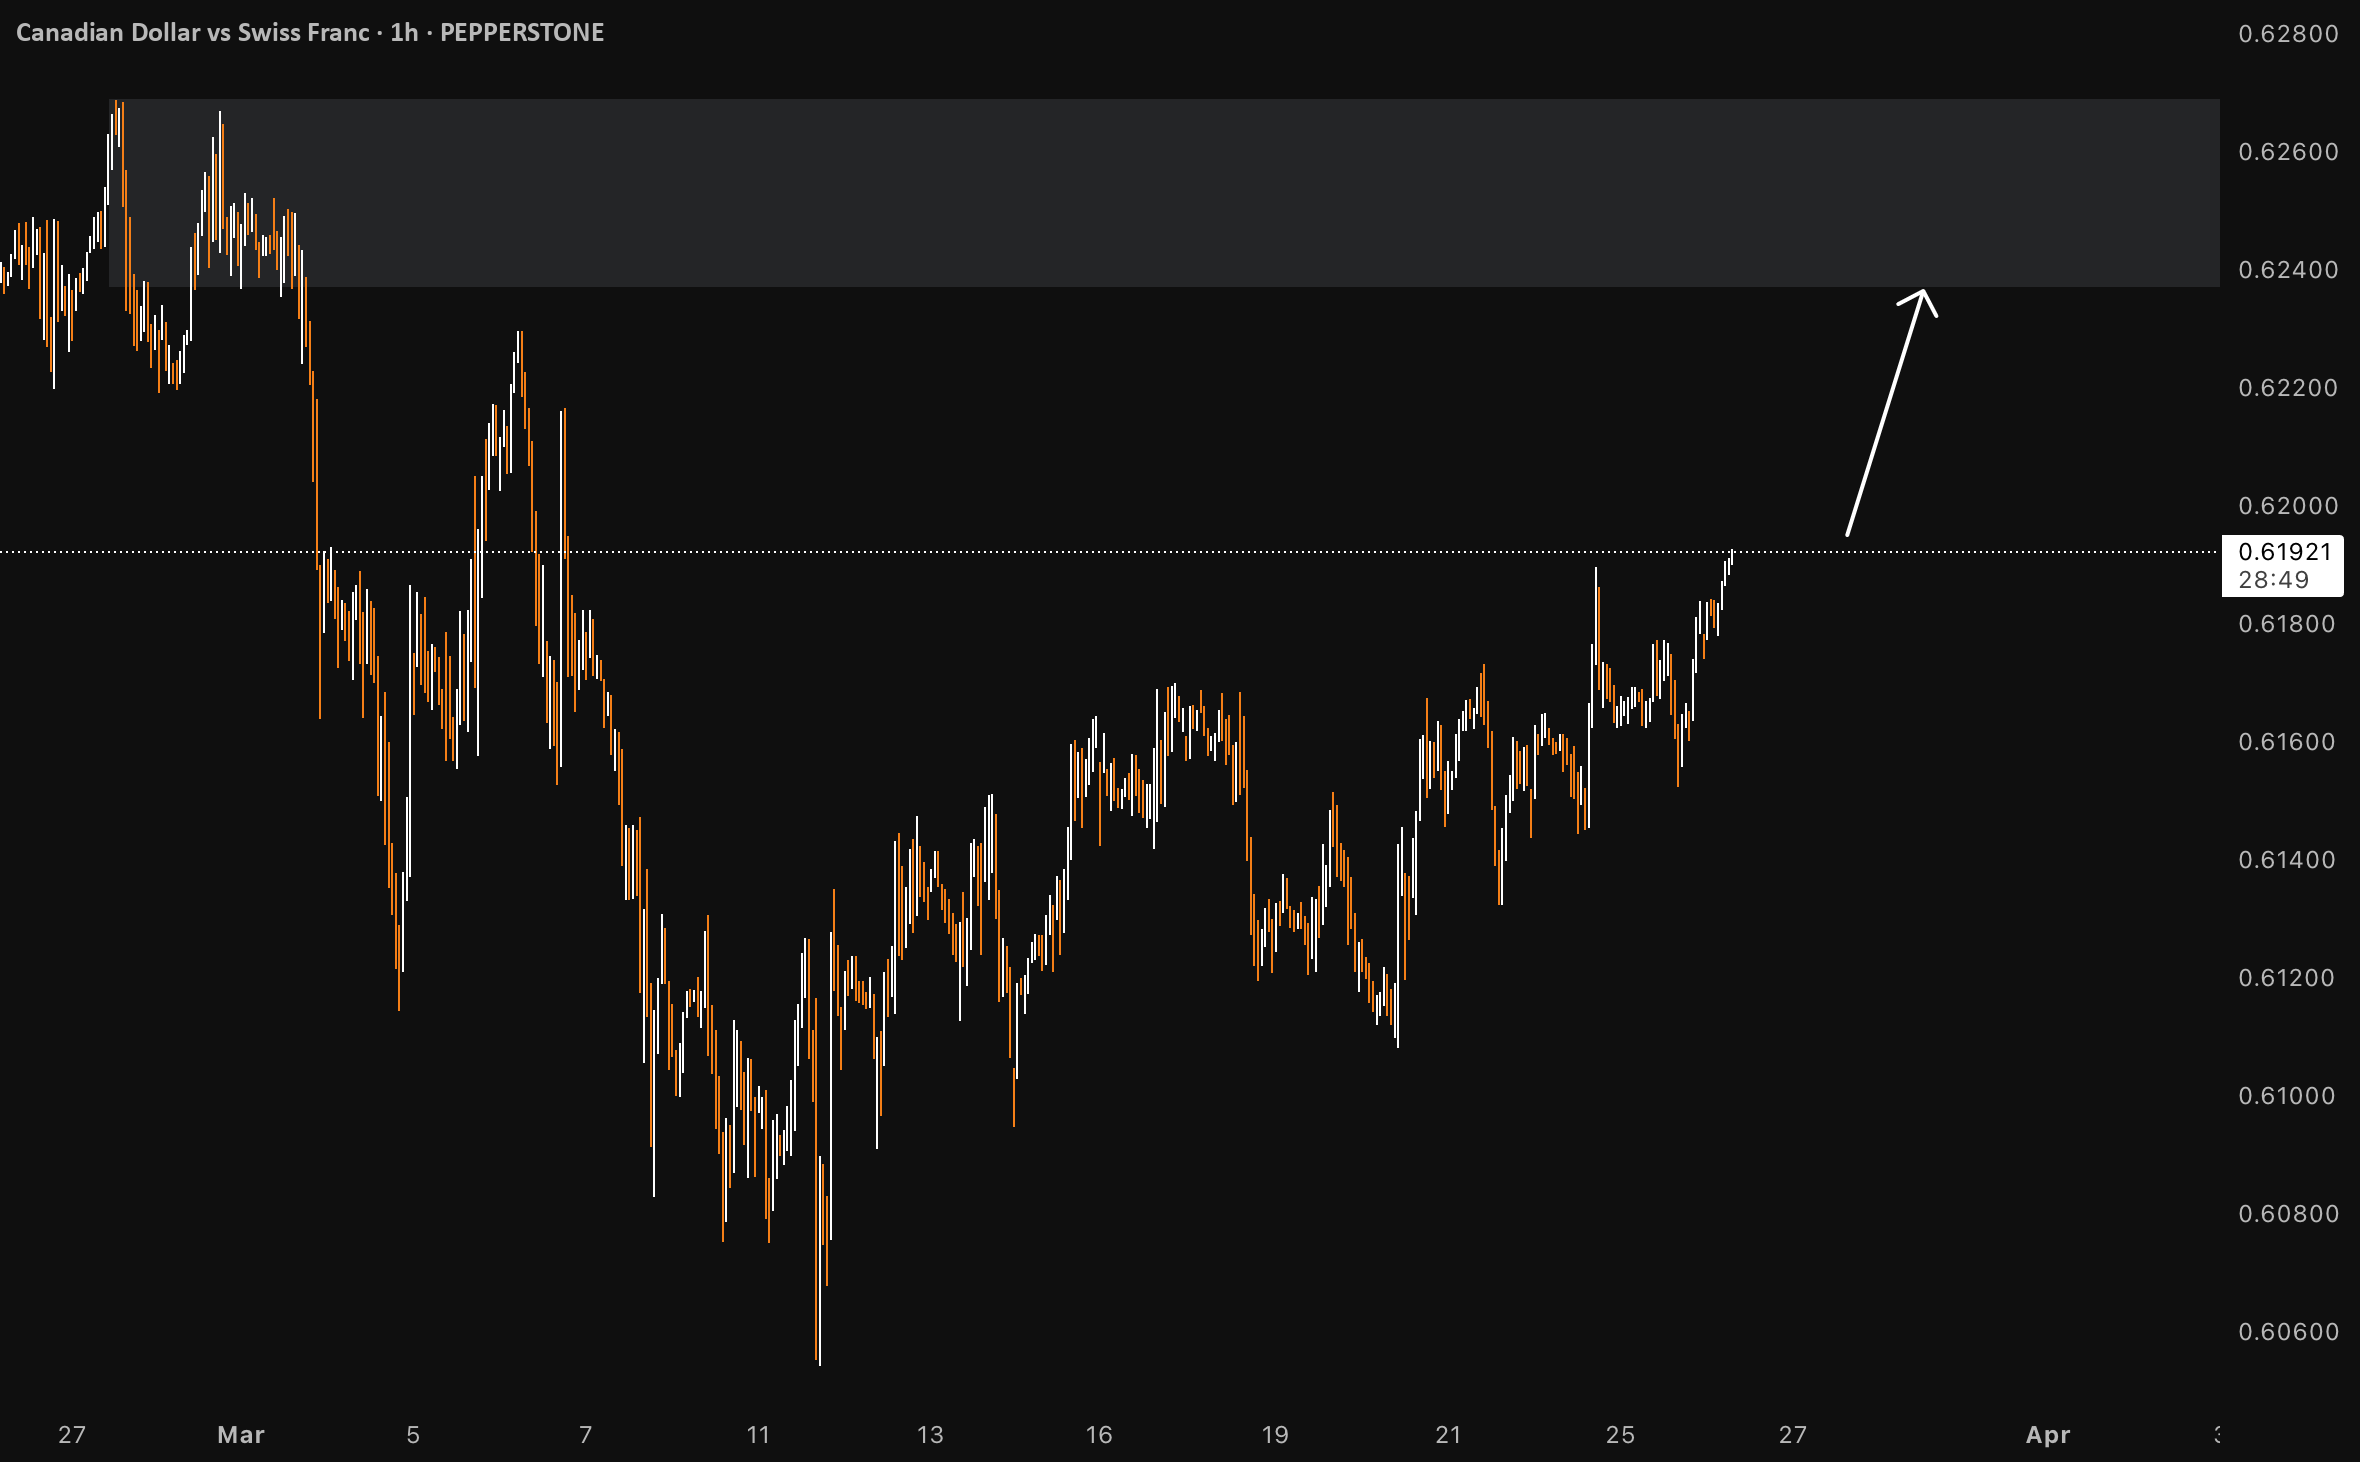Click the 0.62000 price axis label
Viewport: 2360px width, 1462px height.
(x=2288, y=506)
